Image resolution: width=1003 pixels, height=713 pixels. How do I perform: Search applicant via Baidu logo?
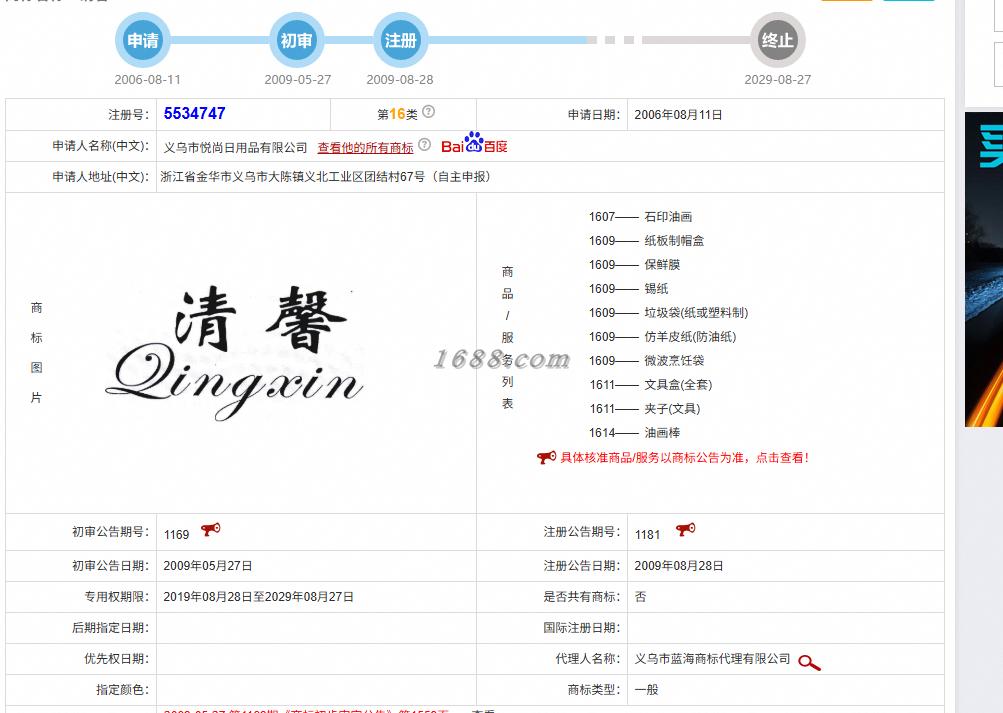pyautogui.click(x=474, y=143)
